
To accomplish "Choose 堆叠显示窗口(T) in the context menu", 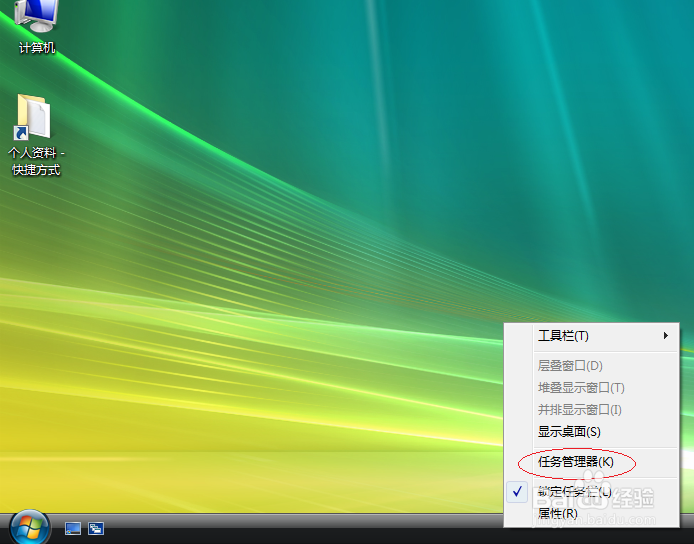I will point(591,388).
